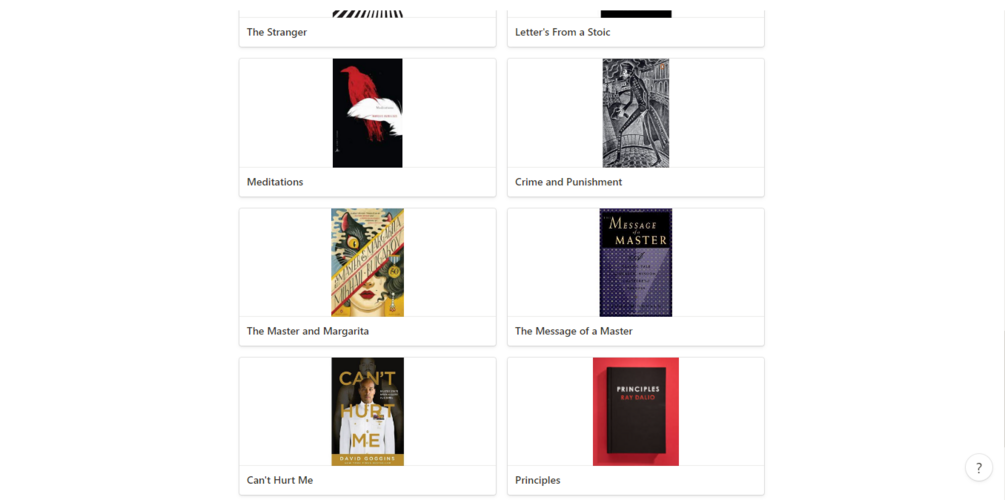Open The Message of a Master title
The width and height of the screenshot is (1005, 500).
(574, 331)
